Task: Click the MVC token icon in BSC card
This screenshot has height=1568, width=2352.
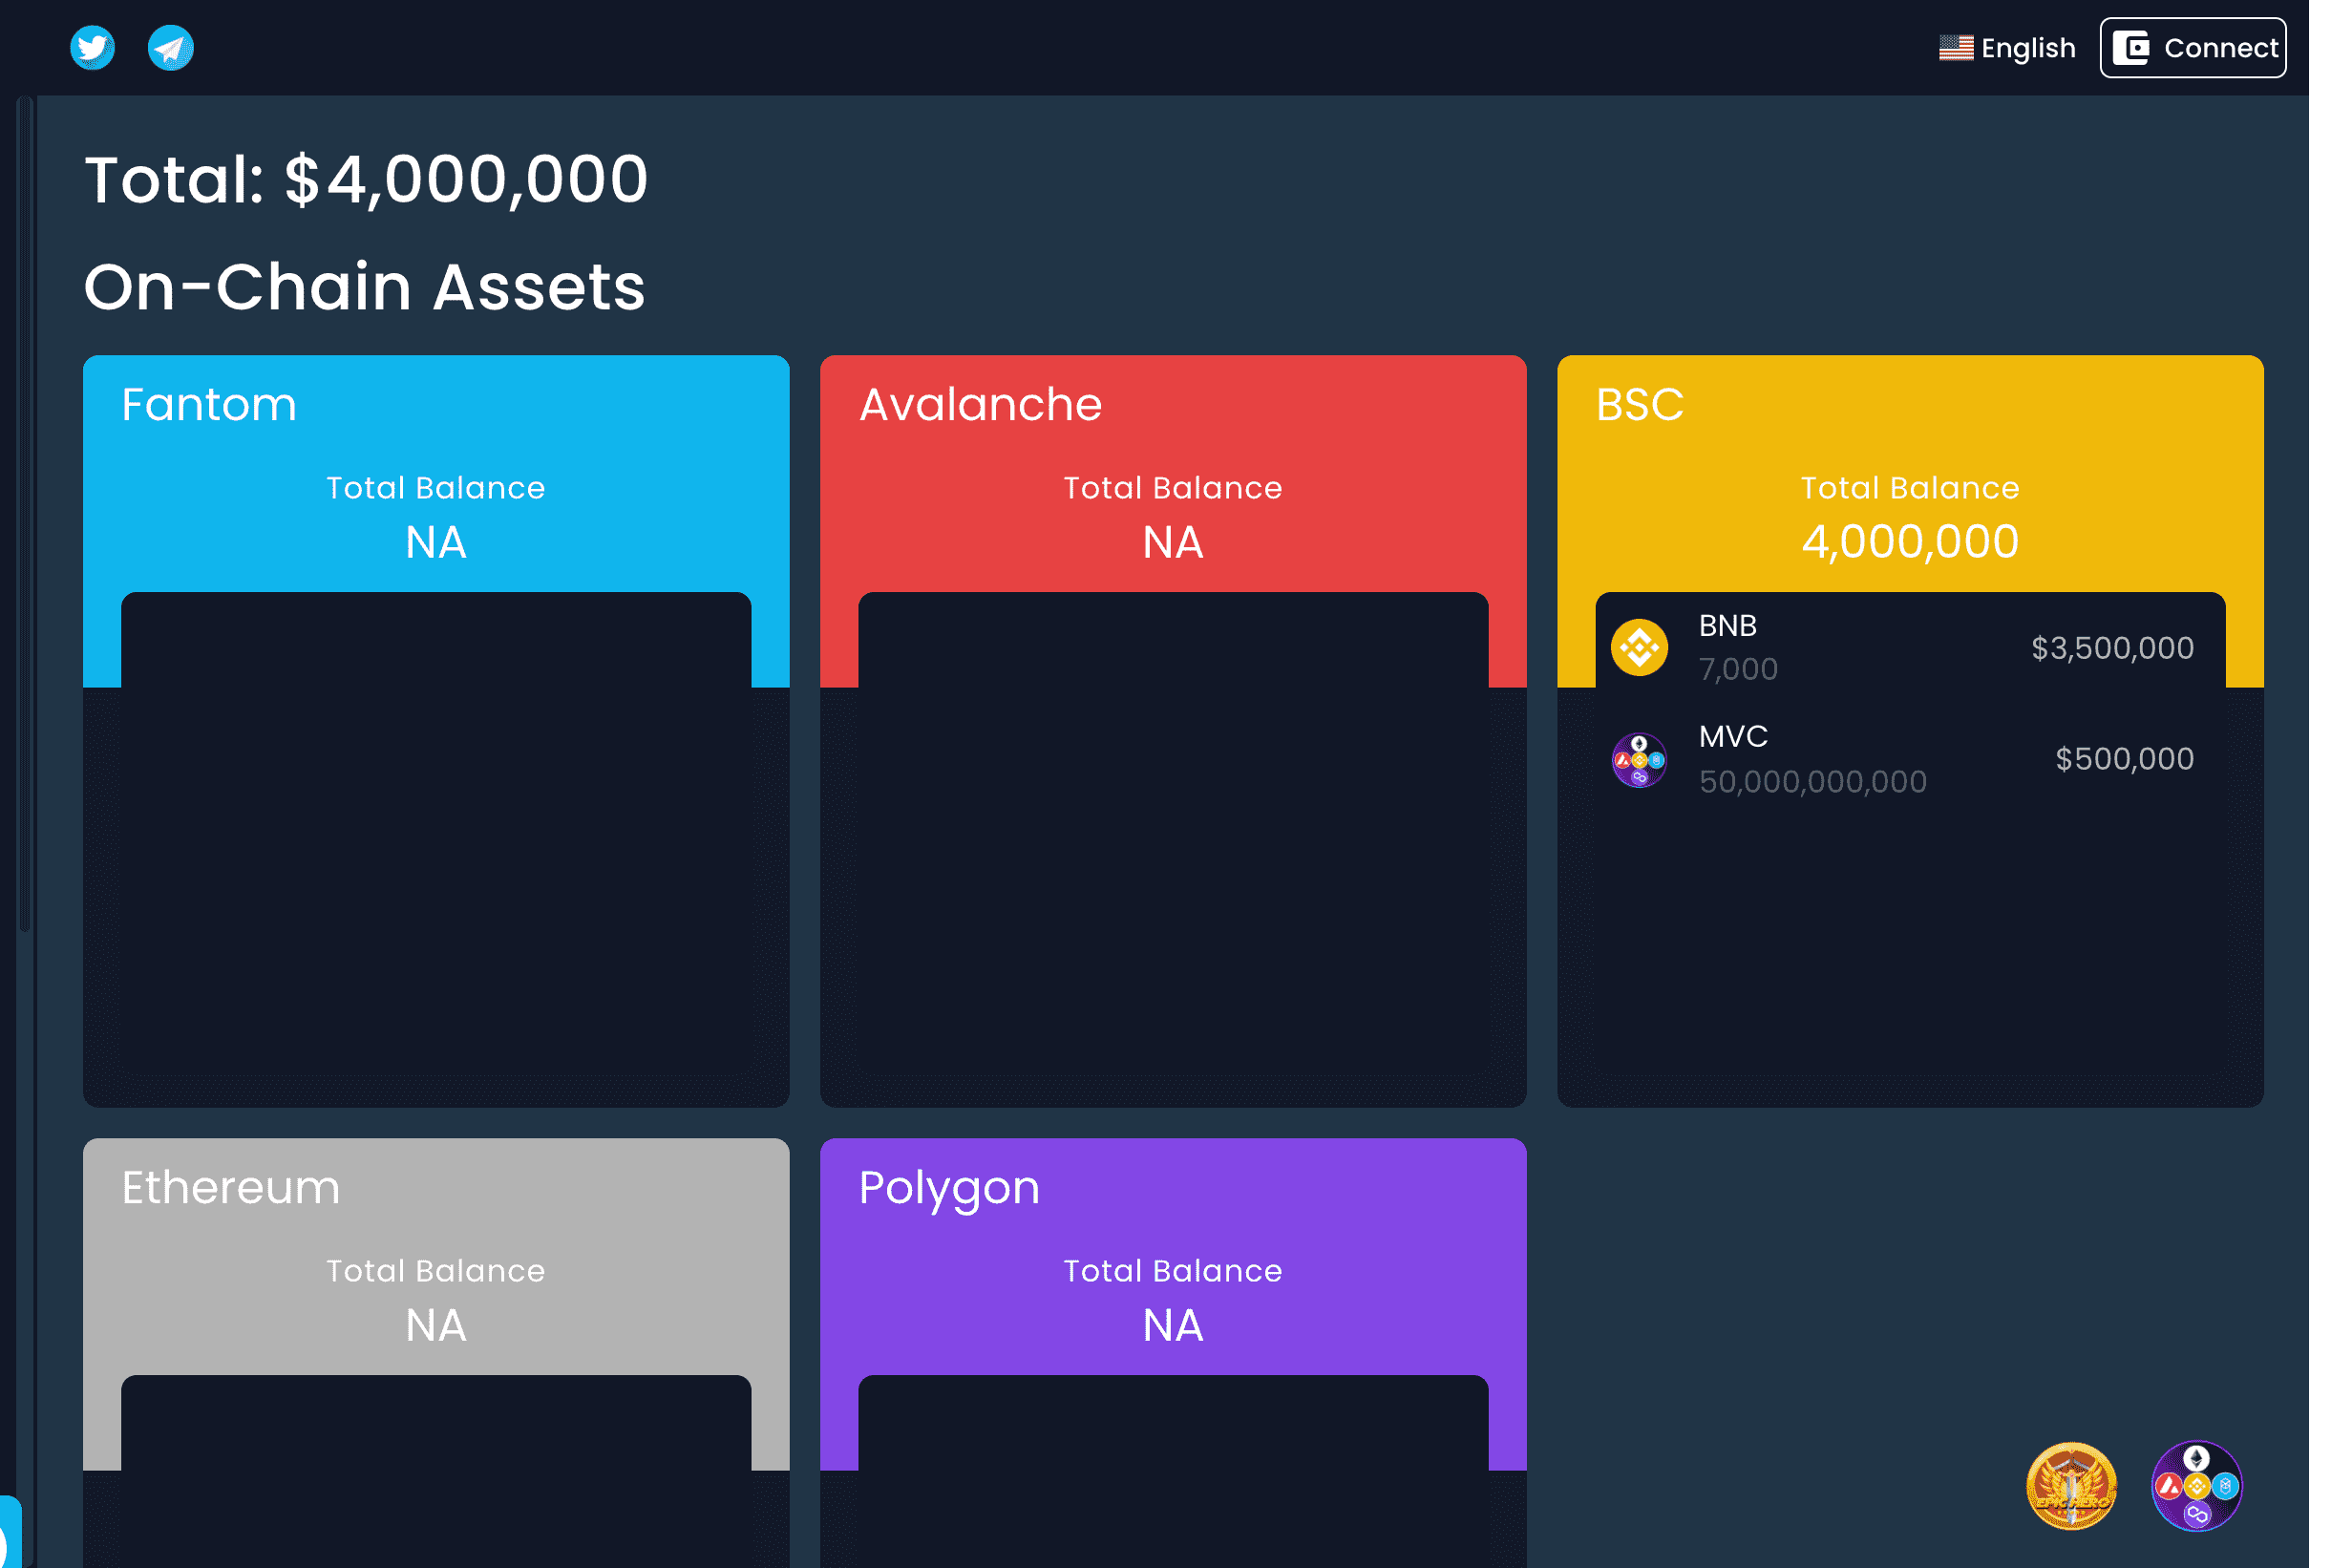Action: click(1639, 760)
